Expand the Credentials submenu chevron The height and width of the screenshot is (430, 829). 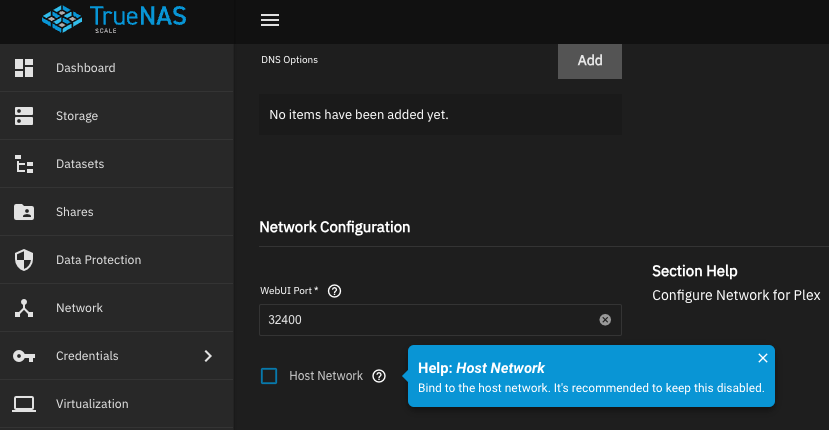(208, 356)
